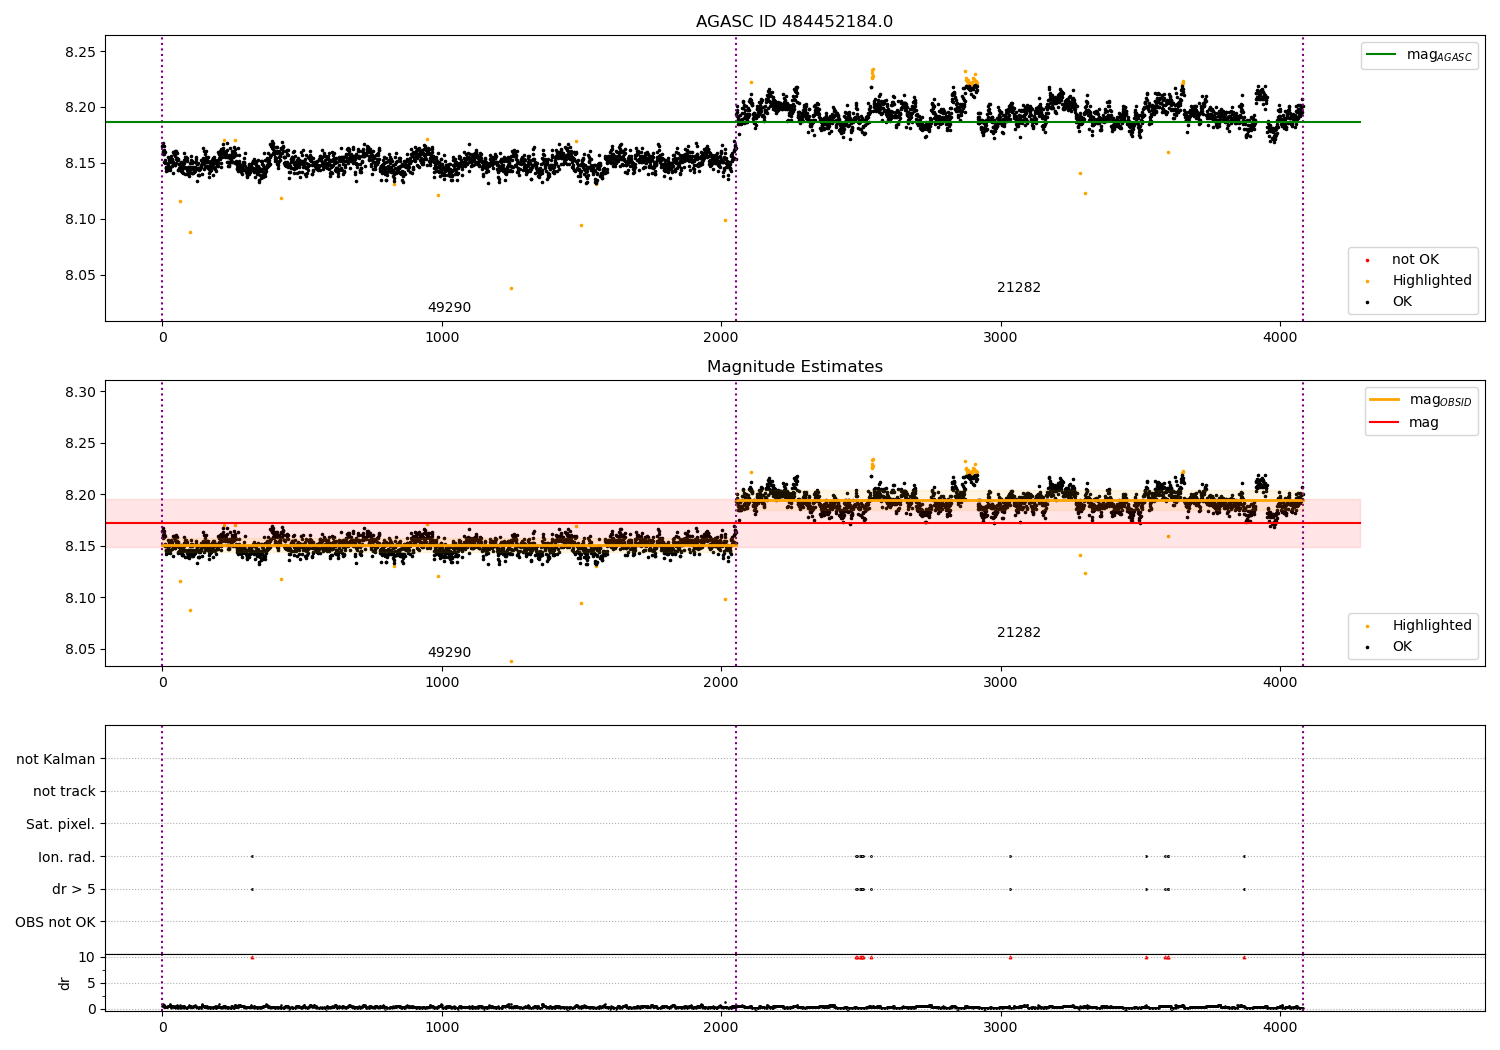Click the 'not Kalman' axis label
The image size is (1500, 1050).
(x=56, y=760)
